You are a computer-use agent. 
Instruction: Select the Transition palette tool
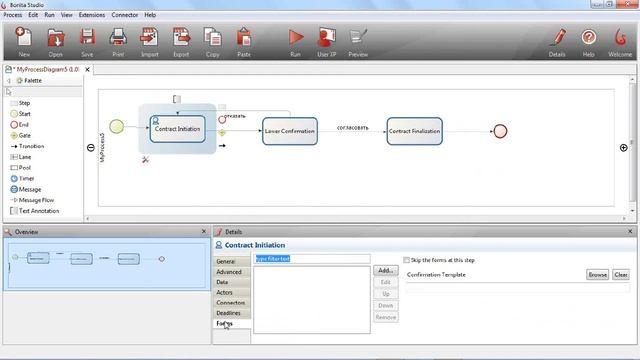(27, 146)
